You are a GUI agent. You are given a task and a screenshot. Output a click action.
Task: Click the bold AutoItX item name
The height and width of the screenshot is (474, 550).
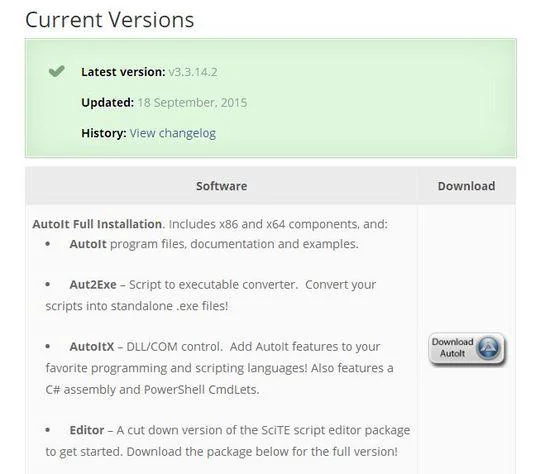tap(92, 347)
